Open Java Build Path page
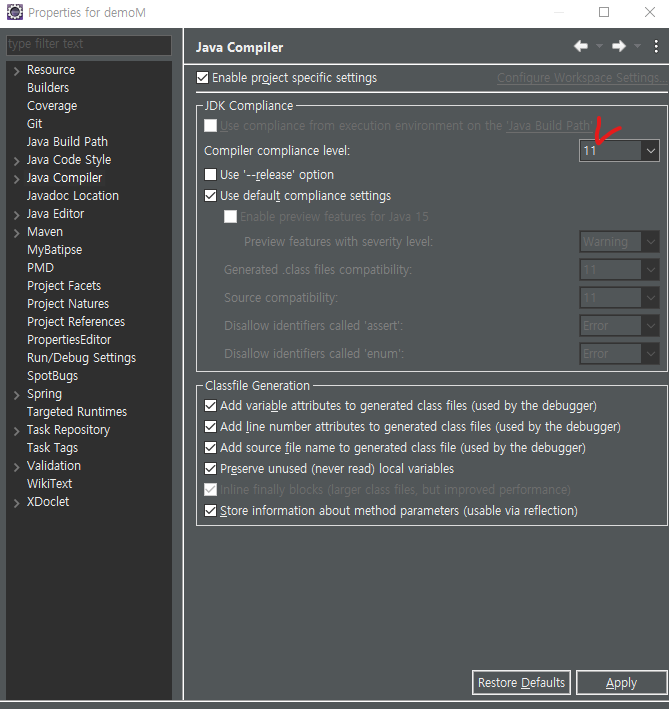This screenshot has width=669, height=709. [67, 142]
